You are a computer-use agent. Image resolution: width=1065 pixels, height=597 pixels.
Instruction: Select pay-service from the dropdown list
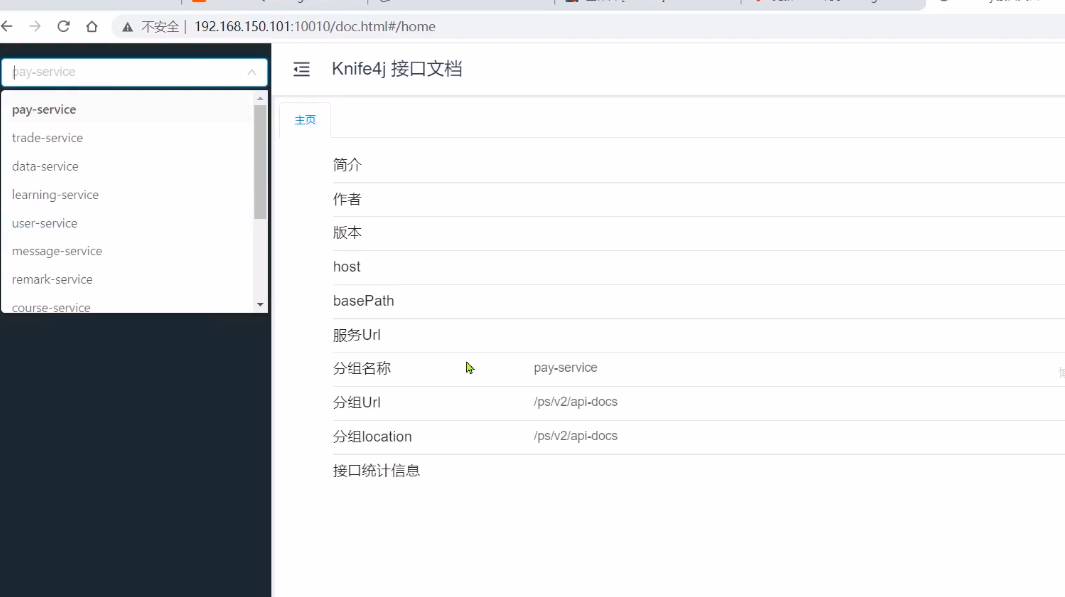point(127,109)
